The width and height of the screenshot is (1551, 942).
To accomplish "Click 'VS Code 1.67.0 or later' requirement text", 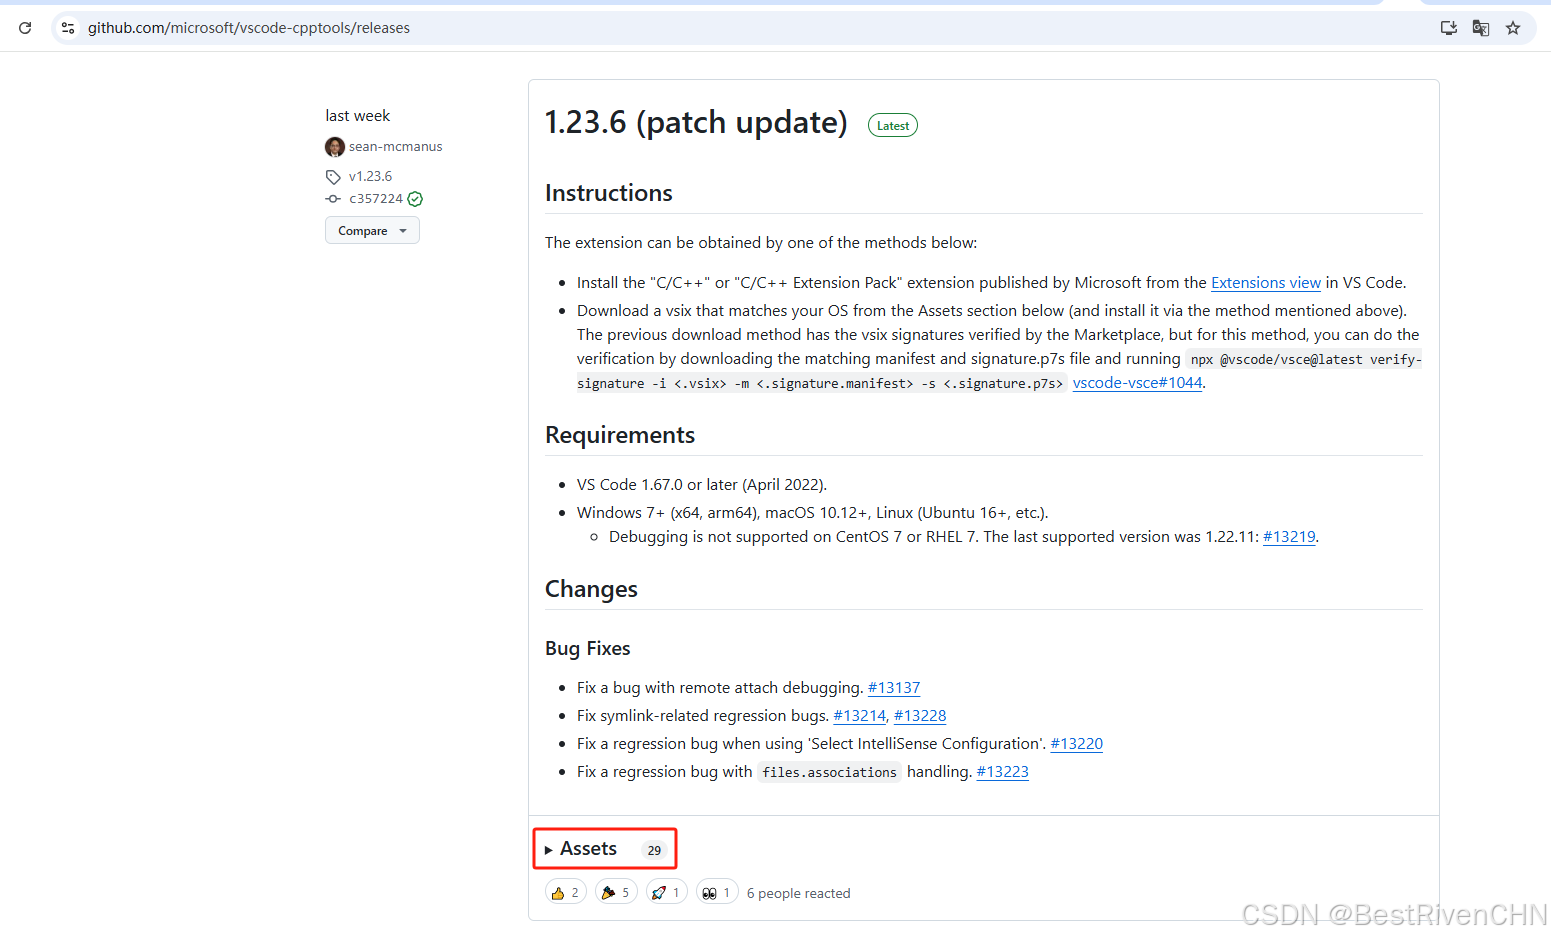I will pos(702,485).
